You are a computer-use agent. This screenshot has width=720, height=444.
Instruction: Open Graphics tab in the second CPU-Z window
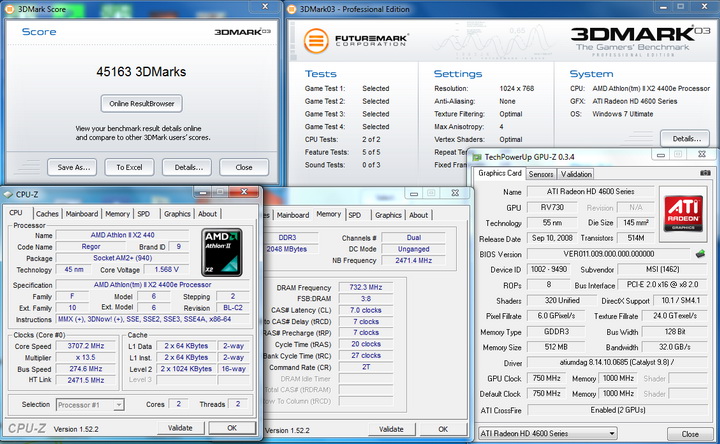point(388,215)
